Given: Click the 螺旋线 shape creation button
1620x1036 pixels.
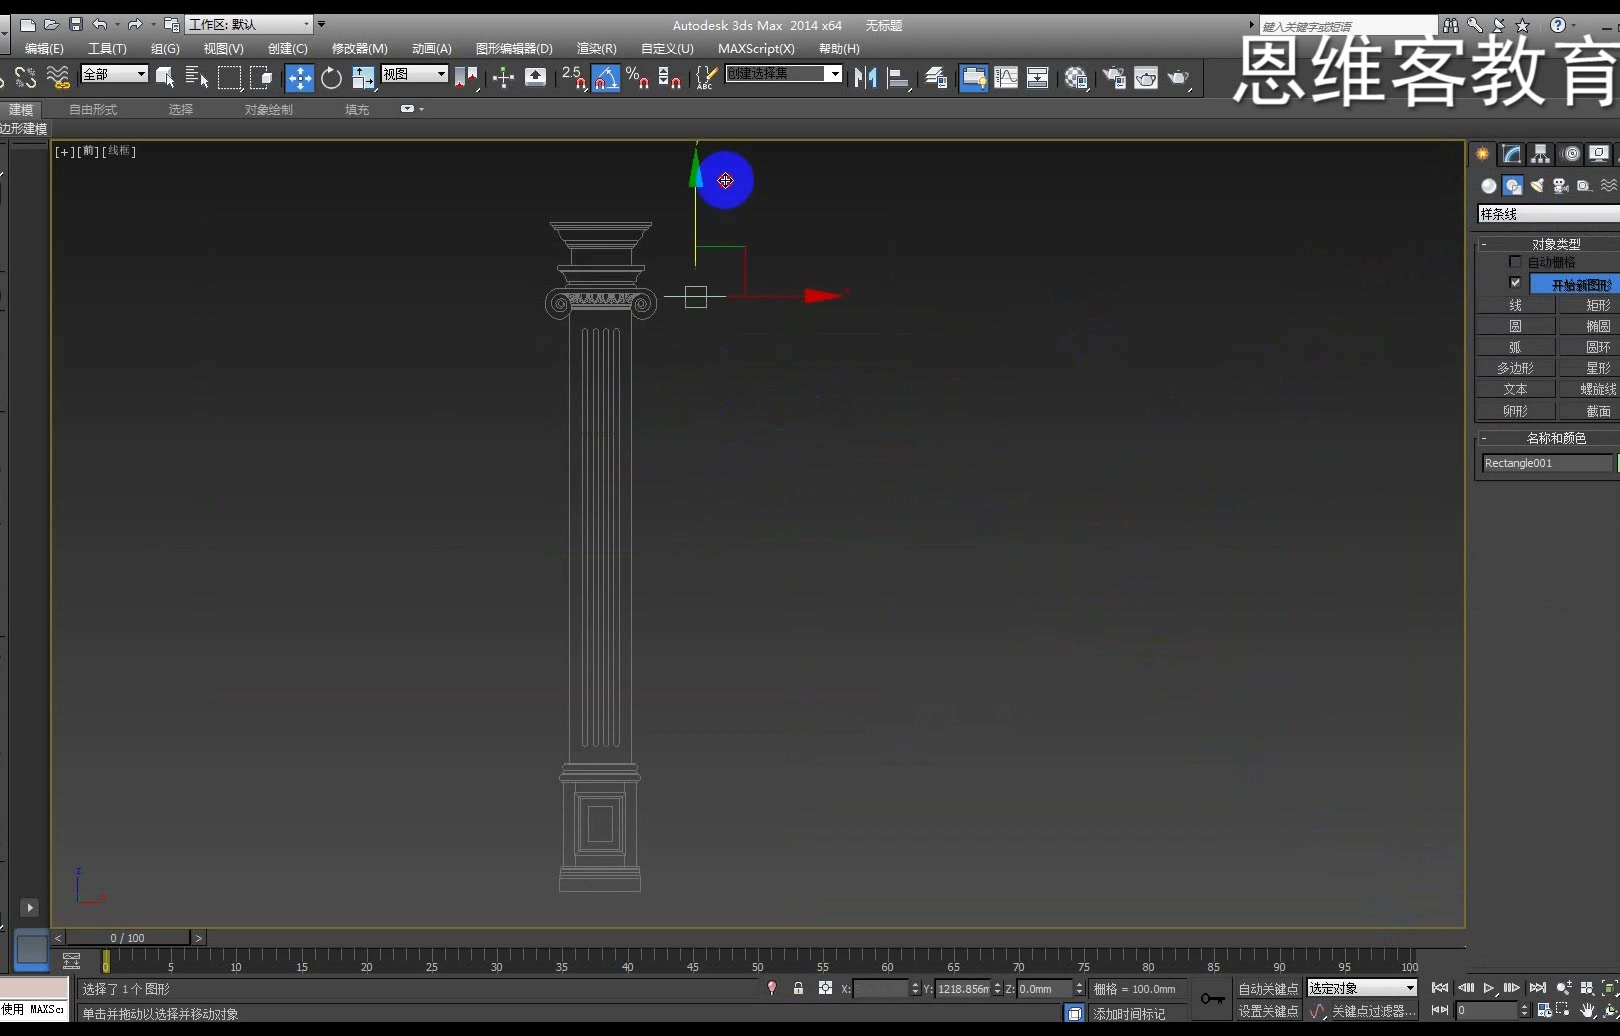Looking at the screenshot, I should point(1597,388).
